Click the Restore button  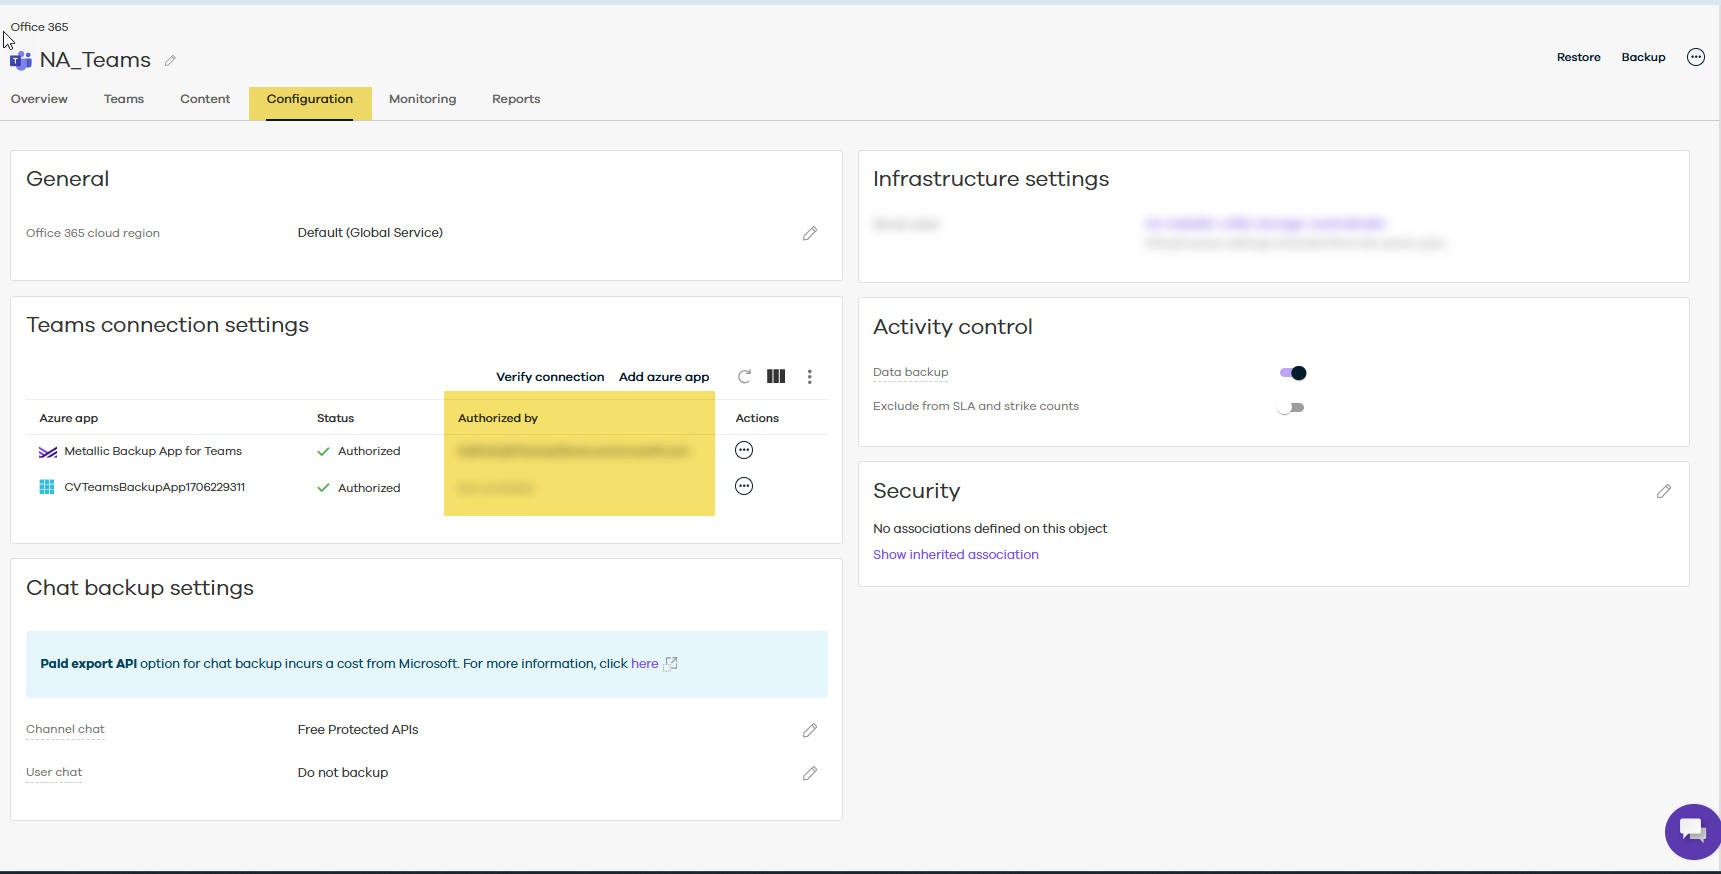point(1579,57)
